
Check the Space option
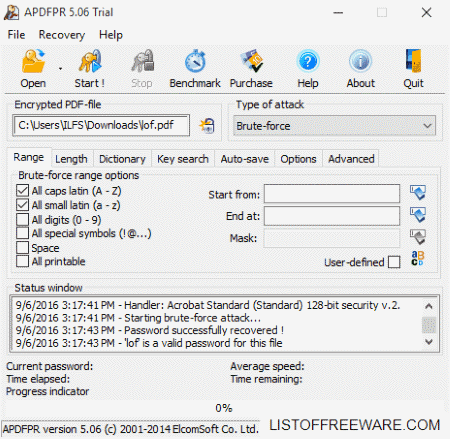[22, 248]
